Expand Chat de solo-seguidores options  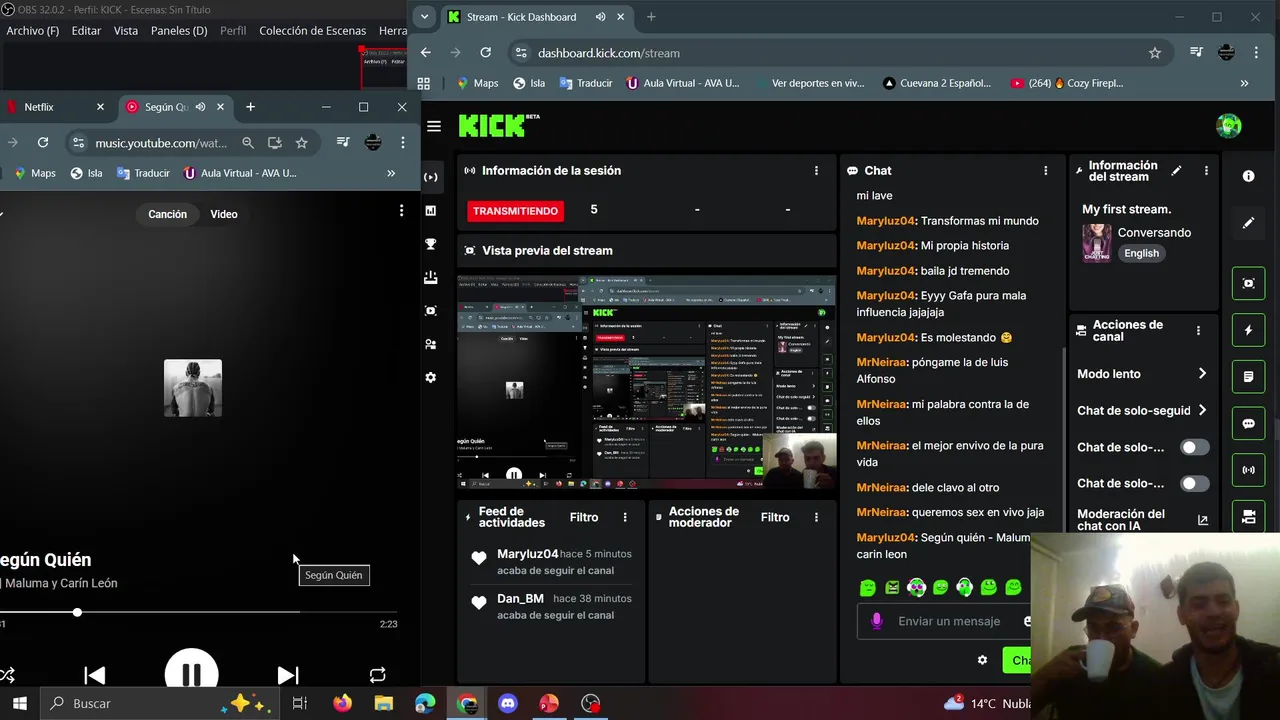pos(1202,410)
